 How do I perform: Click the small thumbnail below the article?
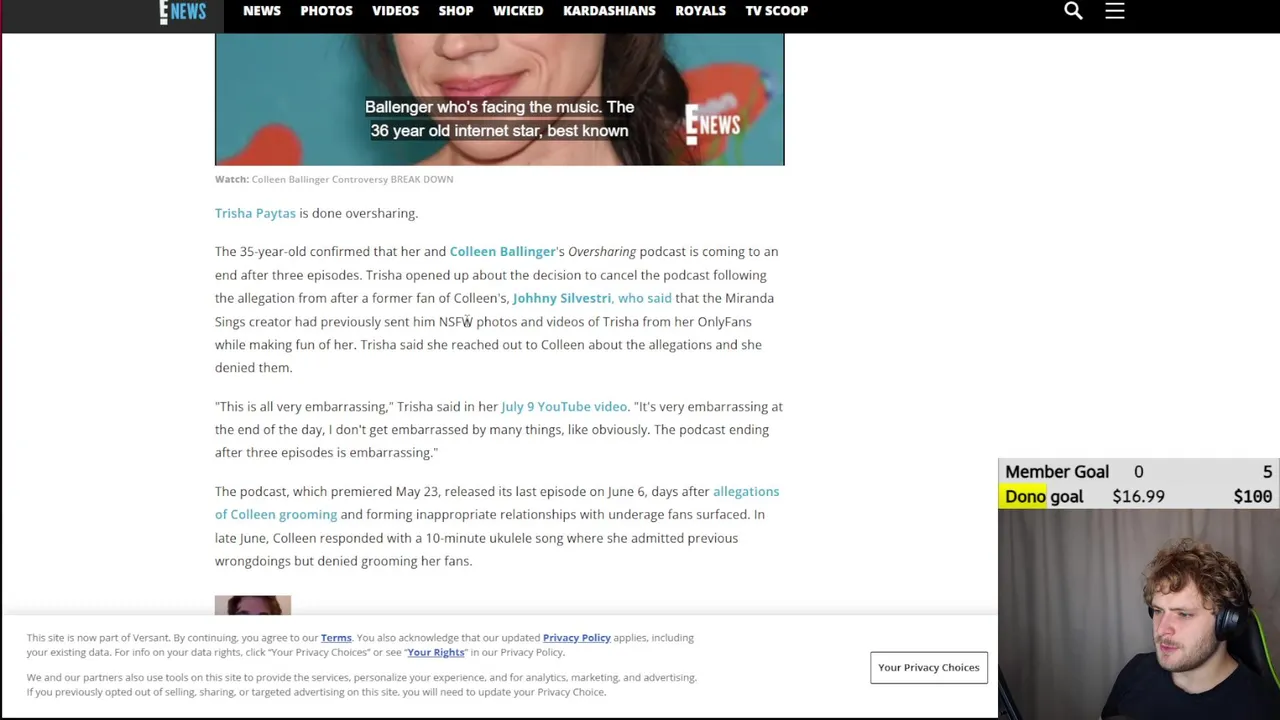click(x=253, y=606)
